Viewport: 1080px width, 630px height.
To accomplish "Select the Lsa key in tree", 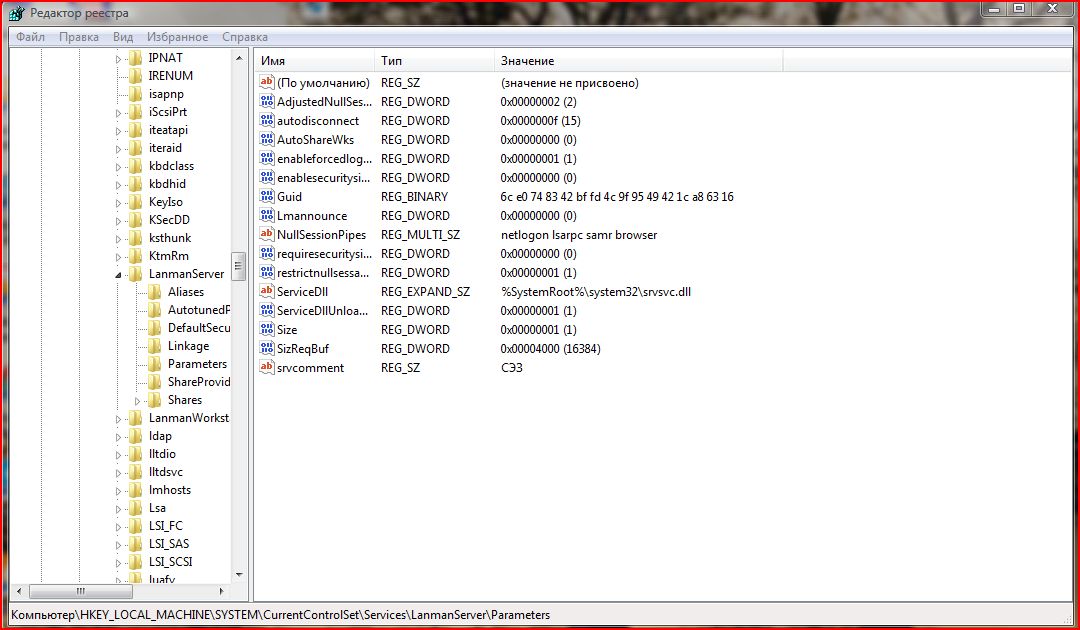I will [x=157, y=508].
